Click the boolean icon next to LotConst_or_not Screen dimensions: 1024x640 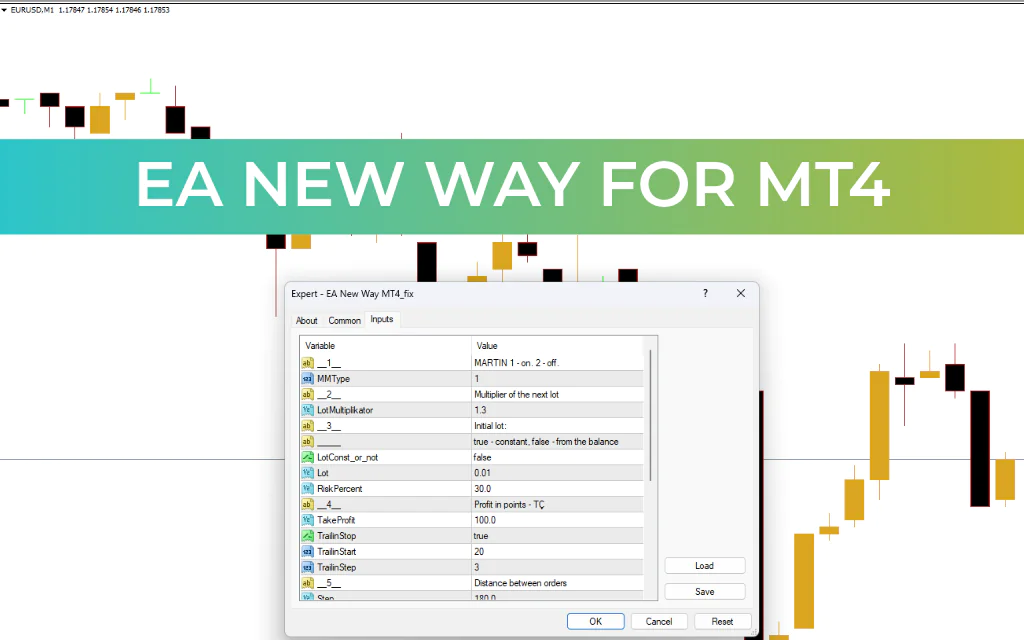(x=307, y=457)
